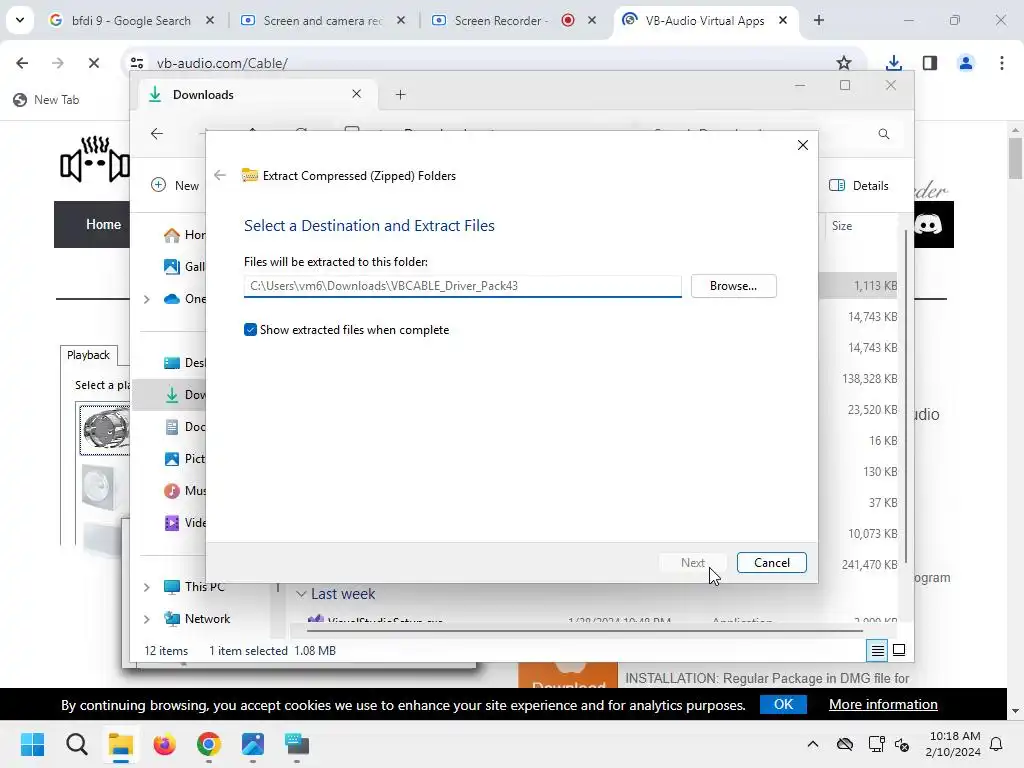Switch to details list view icon
Image resolution: width=1024 pixels, height=768 pixels.
(877, 650)
